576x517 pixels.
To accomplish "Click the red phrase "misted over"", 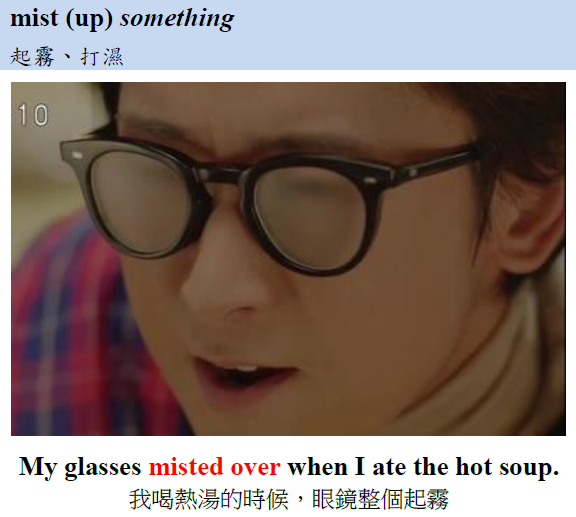I will coord(215,467).
